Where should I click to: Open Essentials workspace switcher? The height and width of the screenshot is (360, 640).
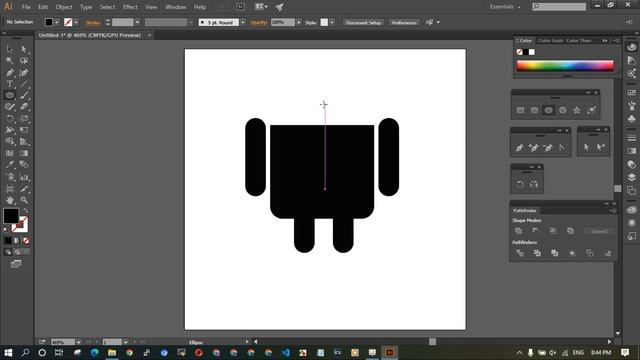point(505,7)
